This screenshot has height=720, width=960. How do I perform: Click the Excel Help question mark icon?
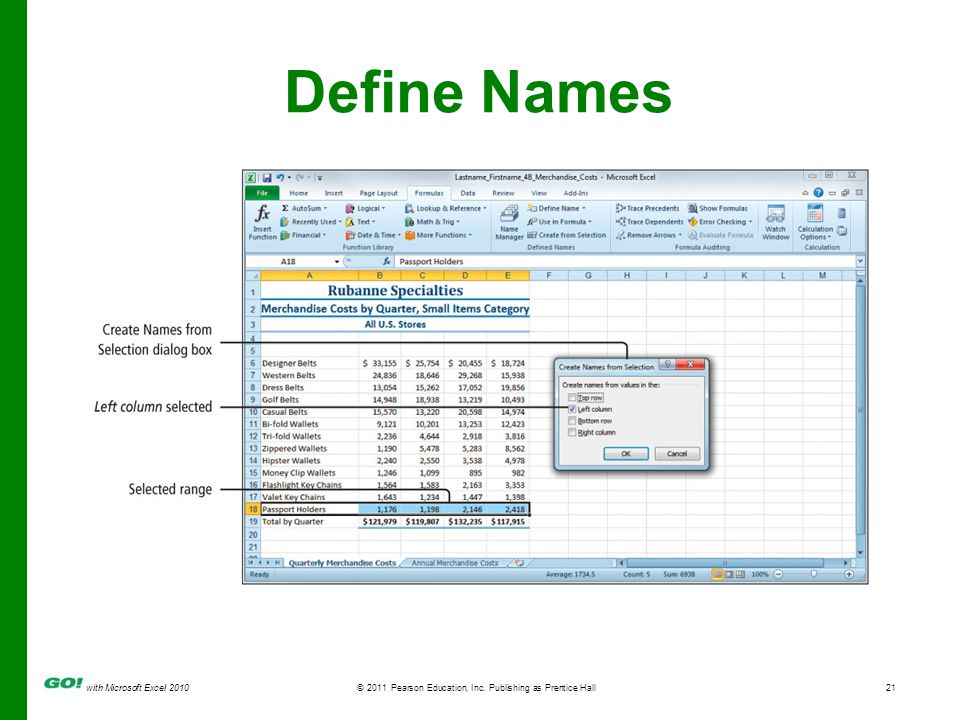pyautogui.click(x=818, y=192)
